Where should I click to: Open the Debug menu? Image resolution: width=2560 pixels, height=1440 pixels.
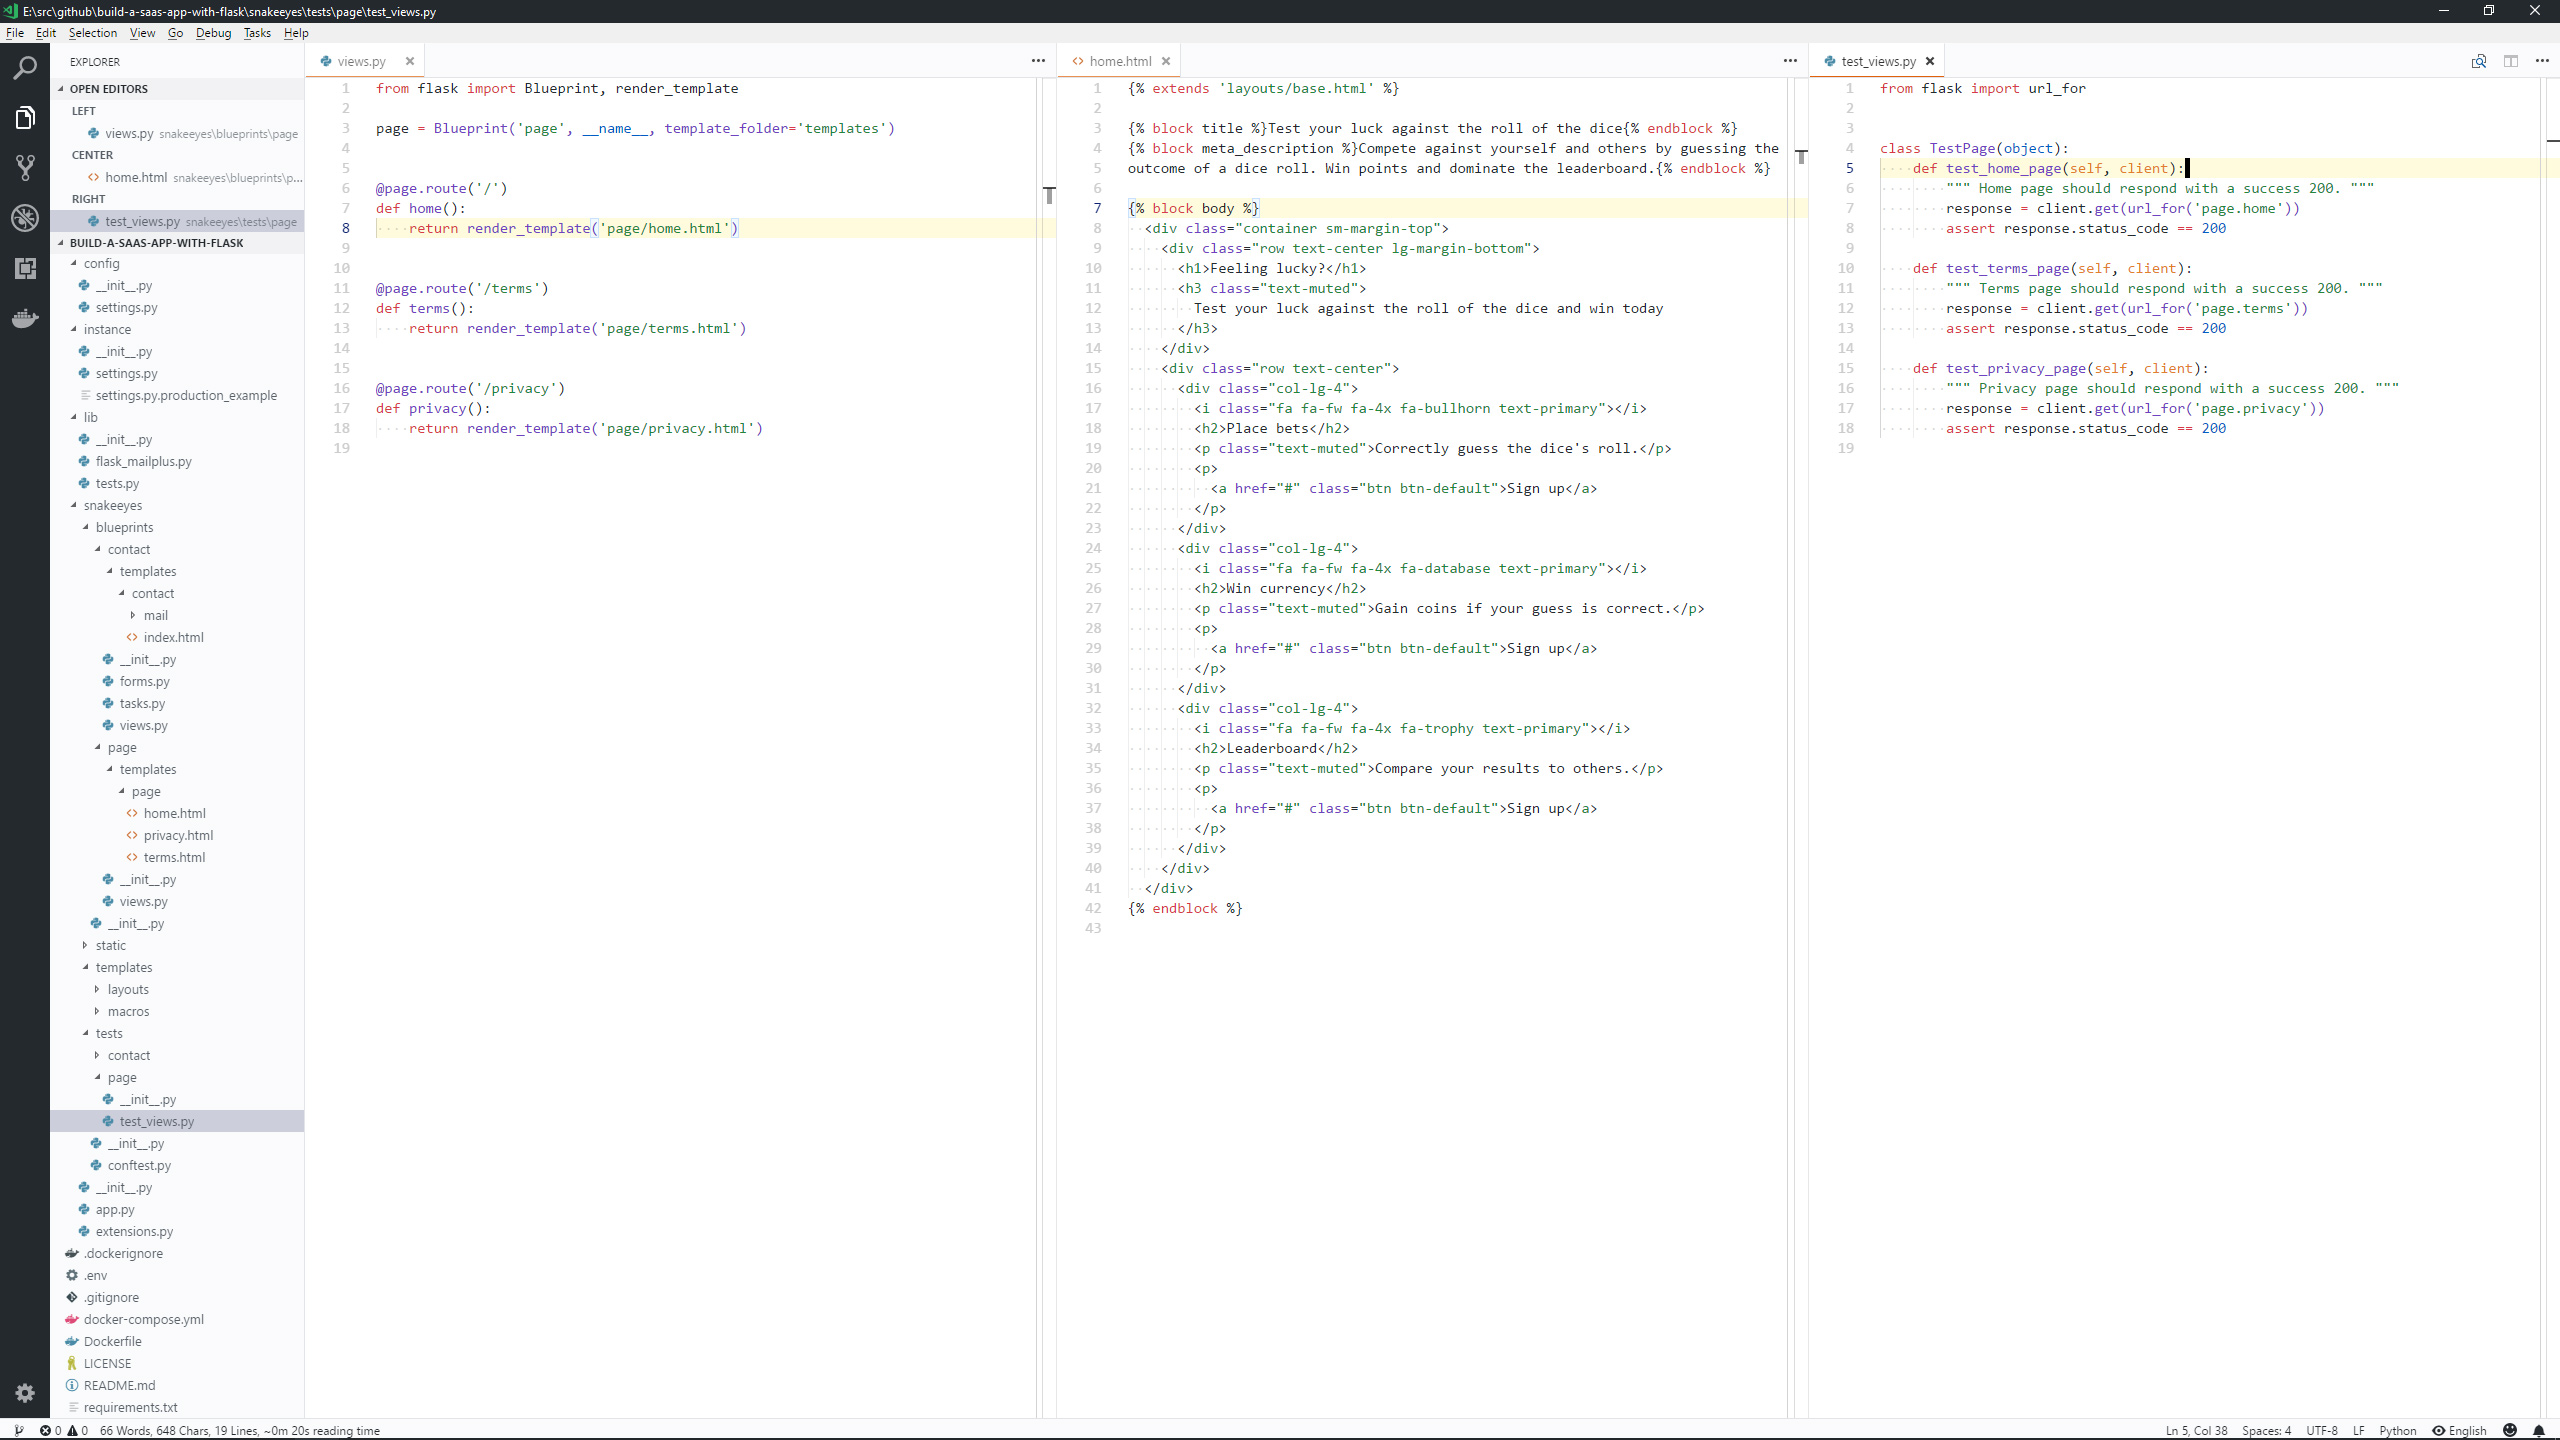click(x=213, y=33)
